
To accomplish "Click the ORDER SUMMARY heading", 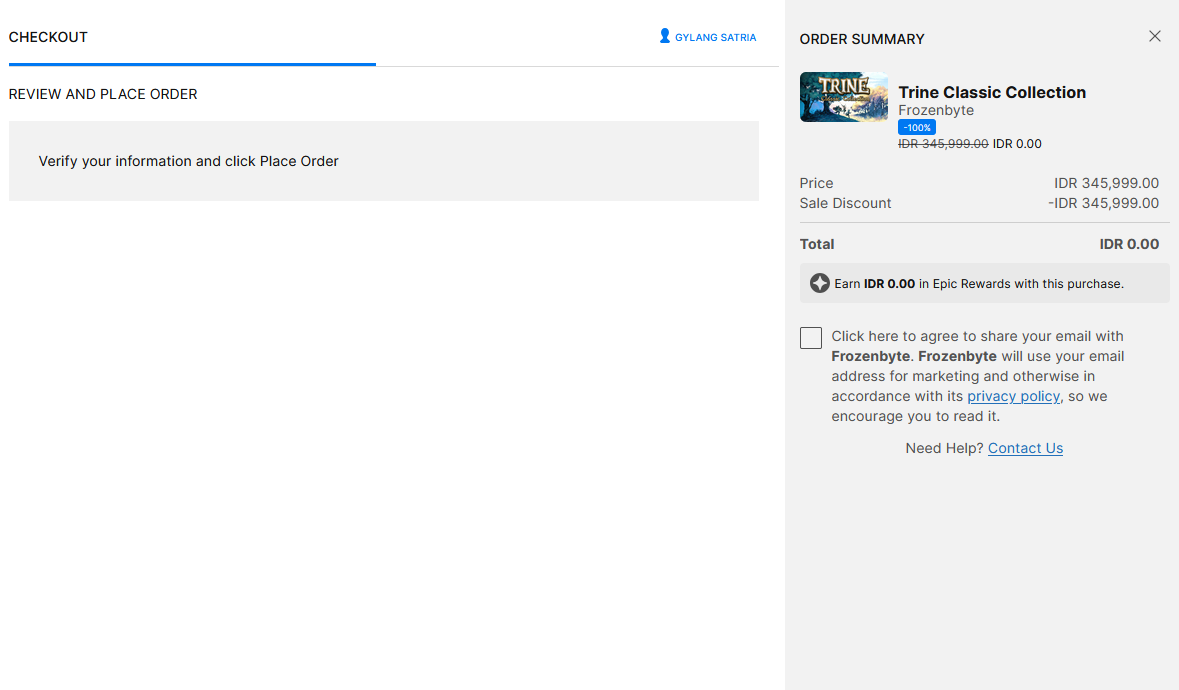I will coord(861,39).
